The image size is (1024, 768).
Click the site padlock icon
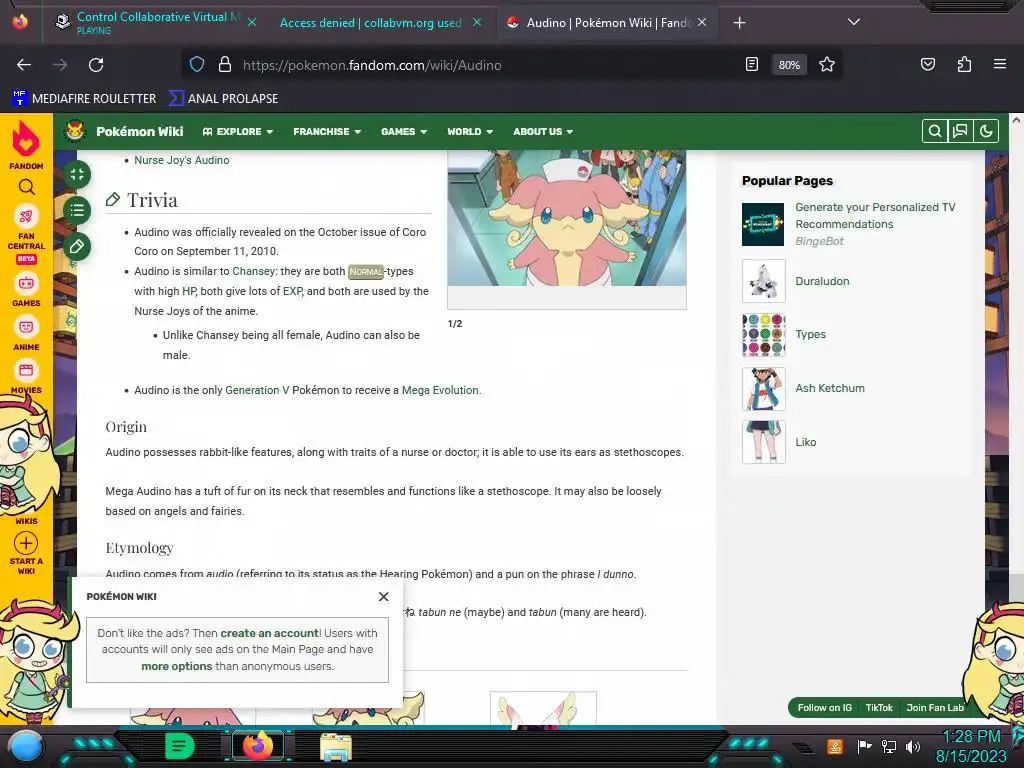tap(225, 65)
